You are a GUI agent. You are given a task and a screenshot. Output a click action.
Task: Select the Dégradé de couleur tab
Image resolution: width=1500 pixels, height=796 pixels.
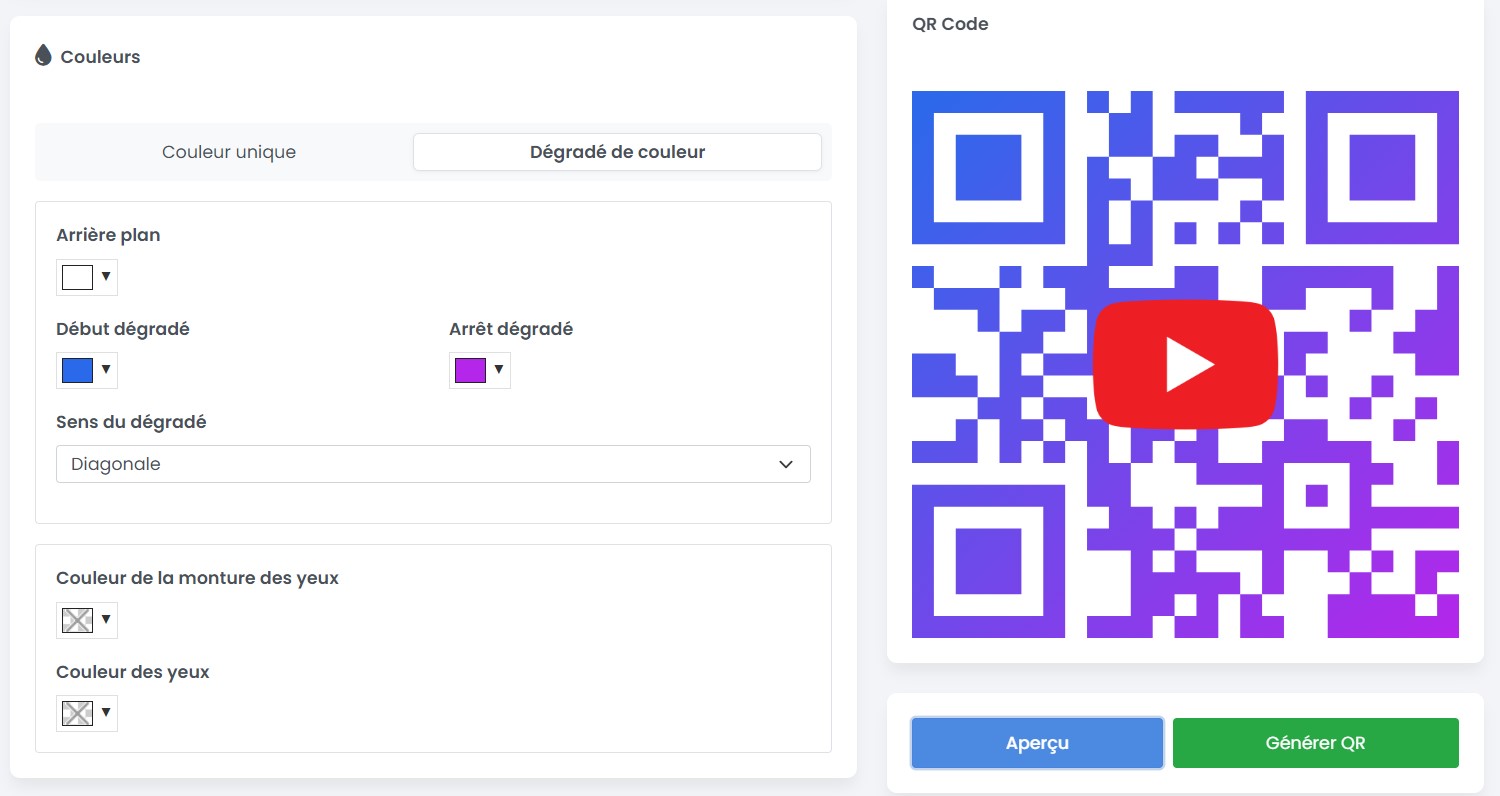pyautogui.click(x=617, y=151)
